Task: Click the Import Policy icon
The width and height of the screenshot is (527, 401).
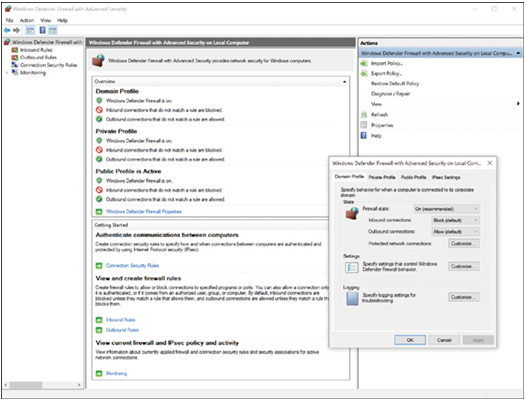Action: coord(364,63)
